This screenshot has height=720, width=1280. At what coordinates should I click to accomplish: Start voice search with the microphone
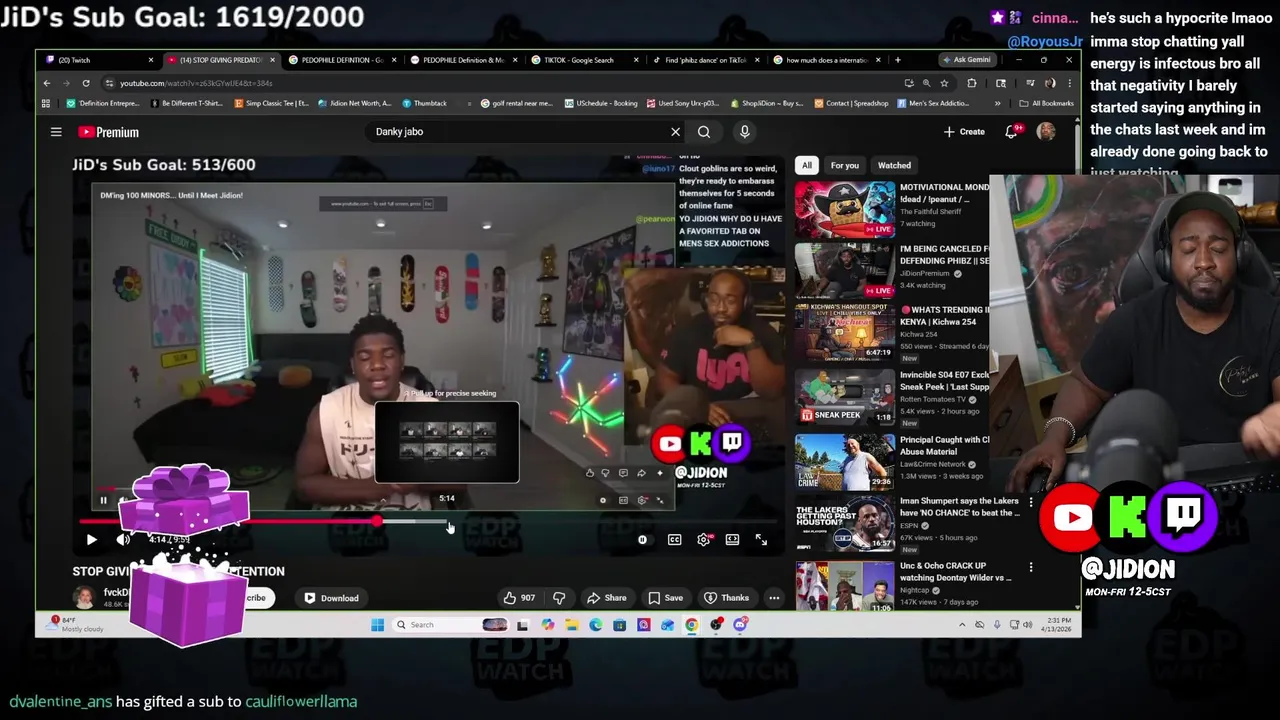[x=744, y=132]
